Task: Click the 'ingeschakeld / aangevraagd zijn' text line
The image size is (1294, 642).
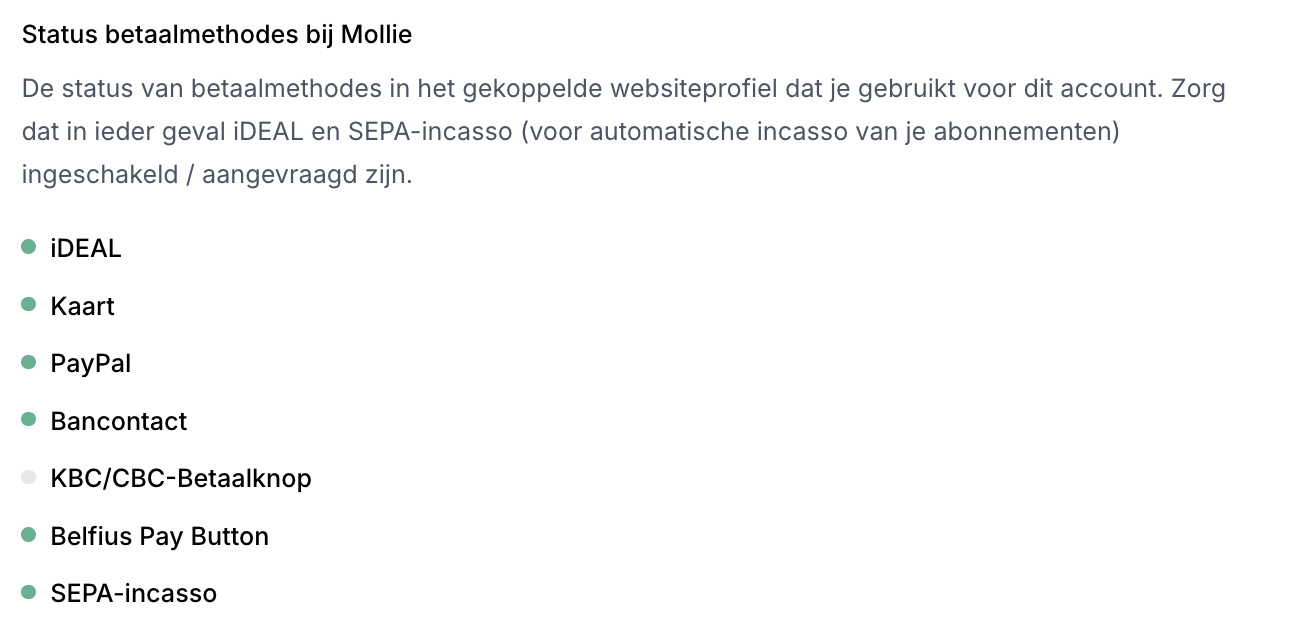Action: coord(217,175)
